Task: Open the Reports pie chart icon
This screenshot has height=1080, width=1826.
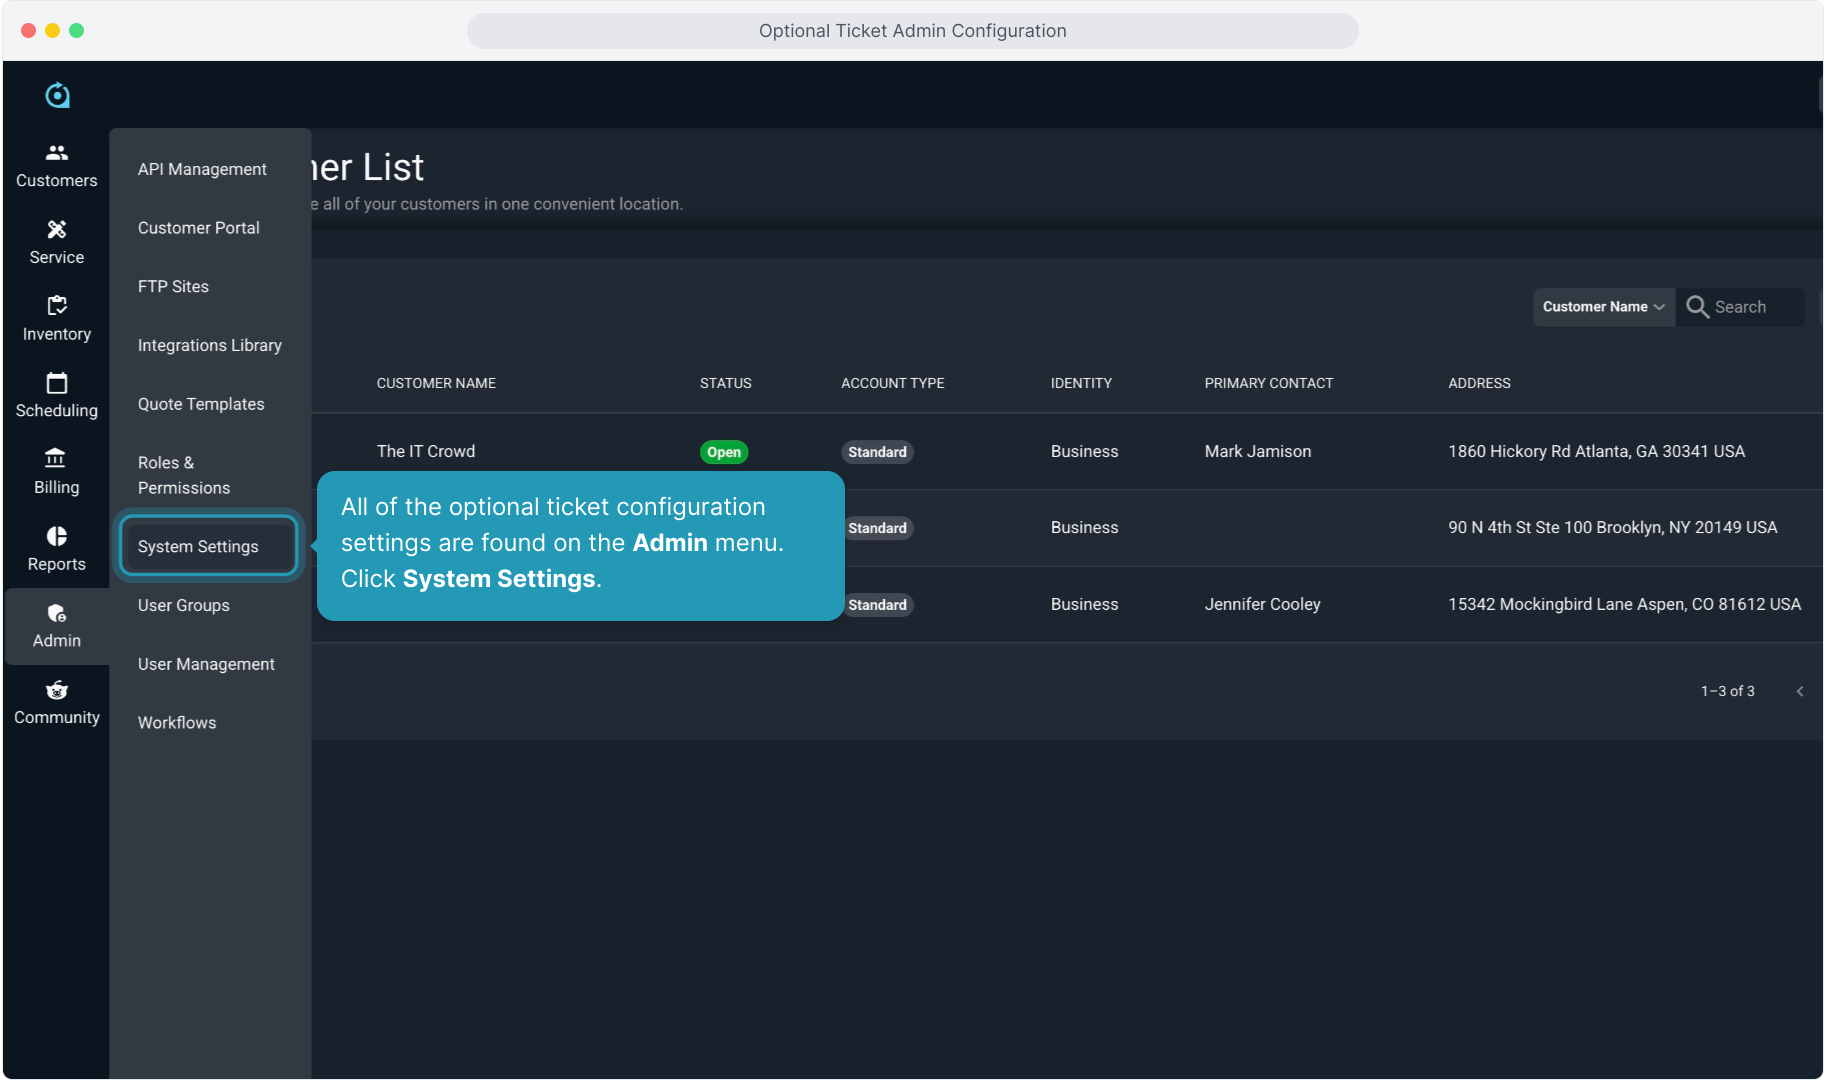Action: tap(57, 536)
